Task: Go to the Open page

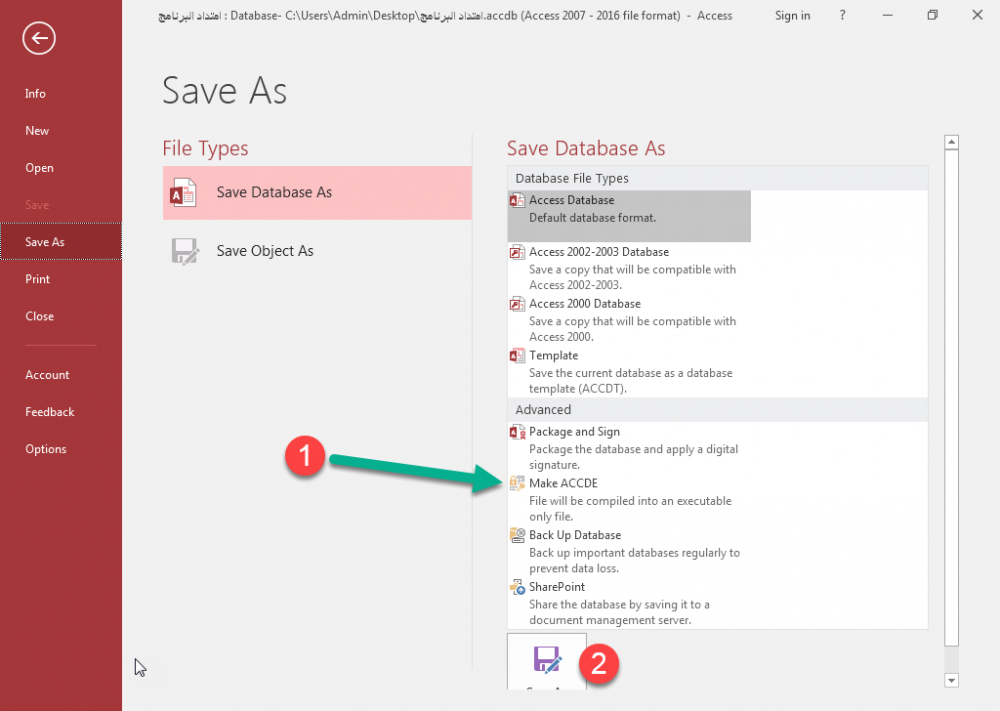Action: coord(61,168)
